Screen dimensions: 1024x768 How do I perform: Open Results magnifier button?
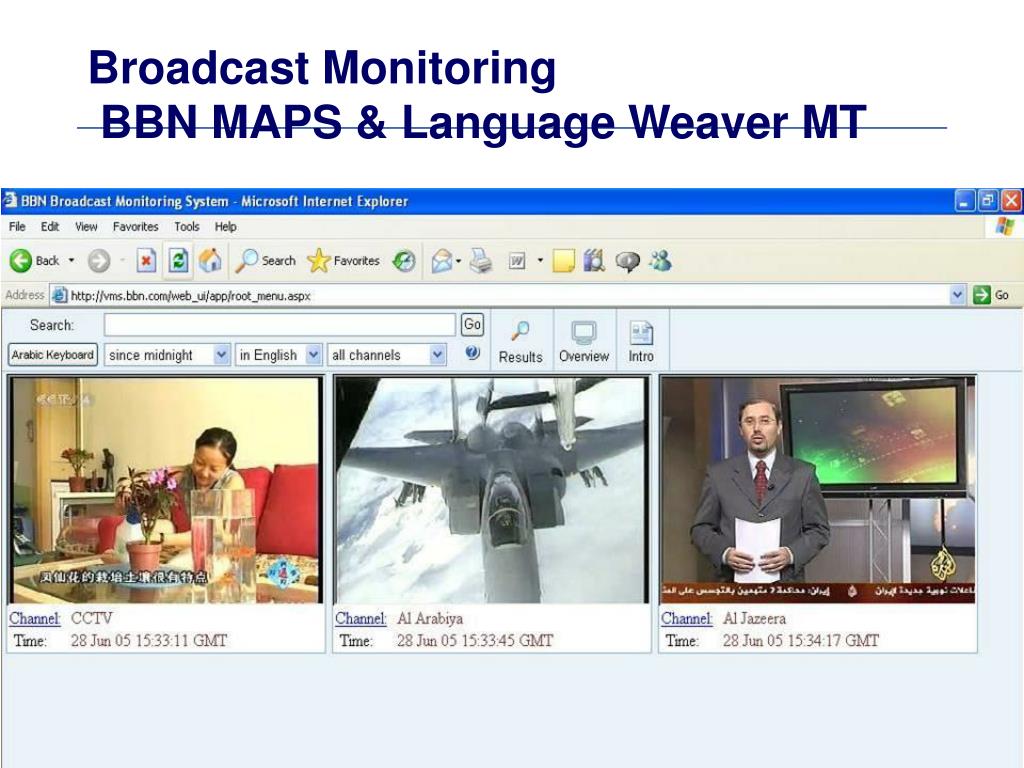click(520, 342)
